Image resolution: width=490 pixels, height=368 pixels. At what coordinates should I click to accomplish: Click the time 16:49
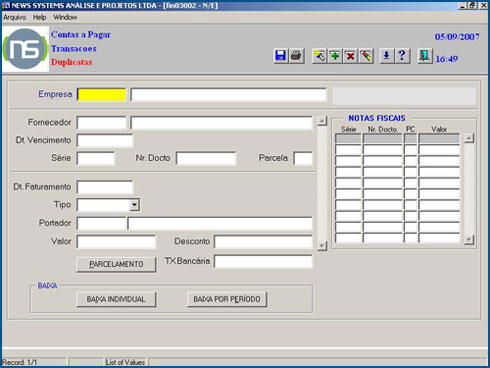click(x=447, y=59)
